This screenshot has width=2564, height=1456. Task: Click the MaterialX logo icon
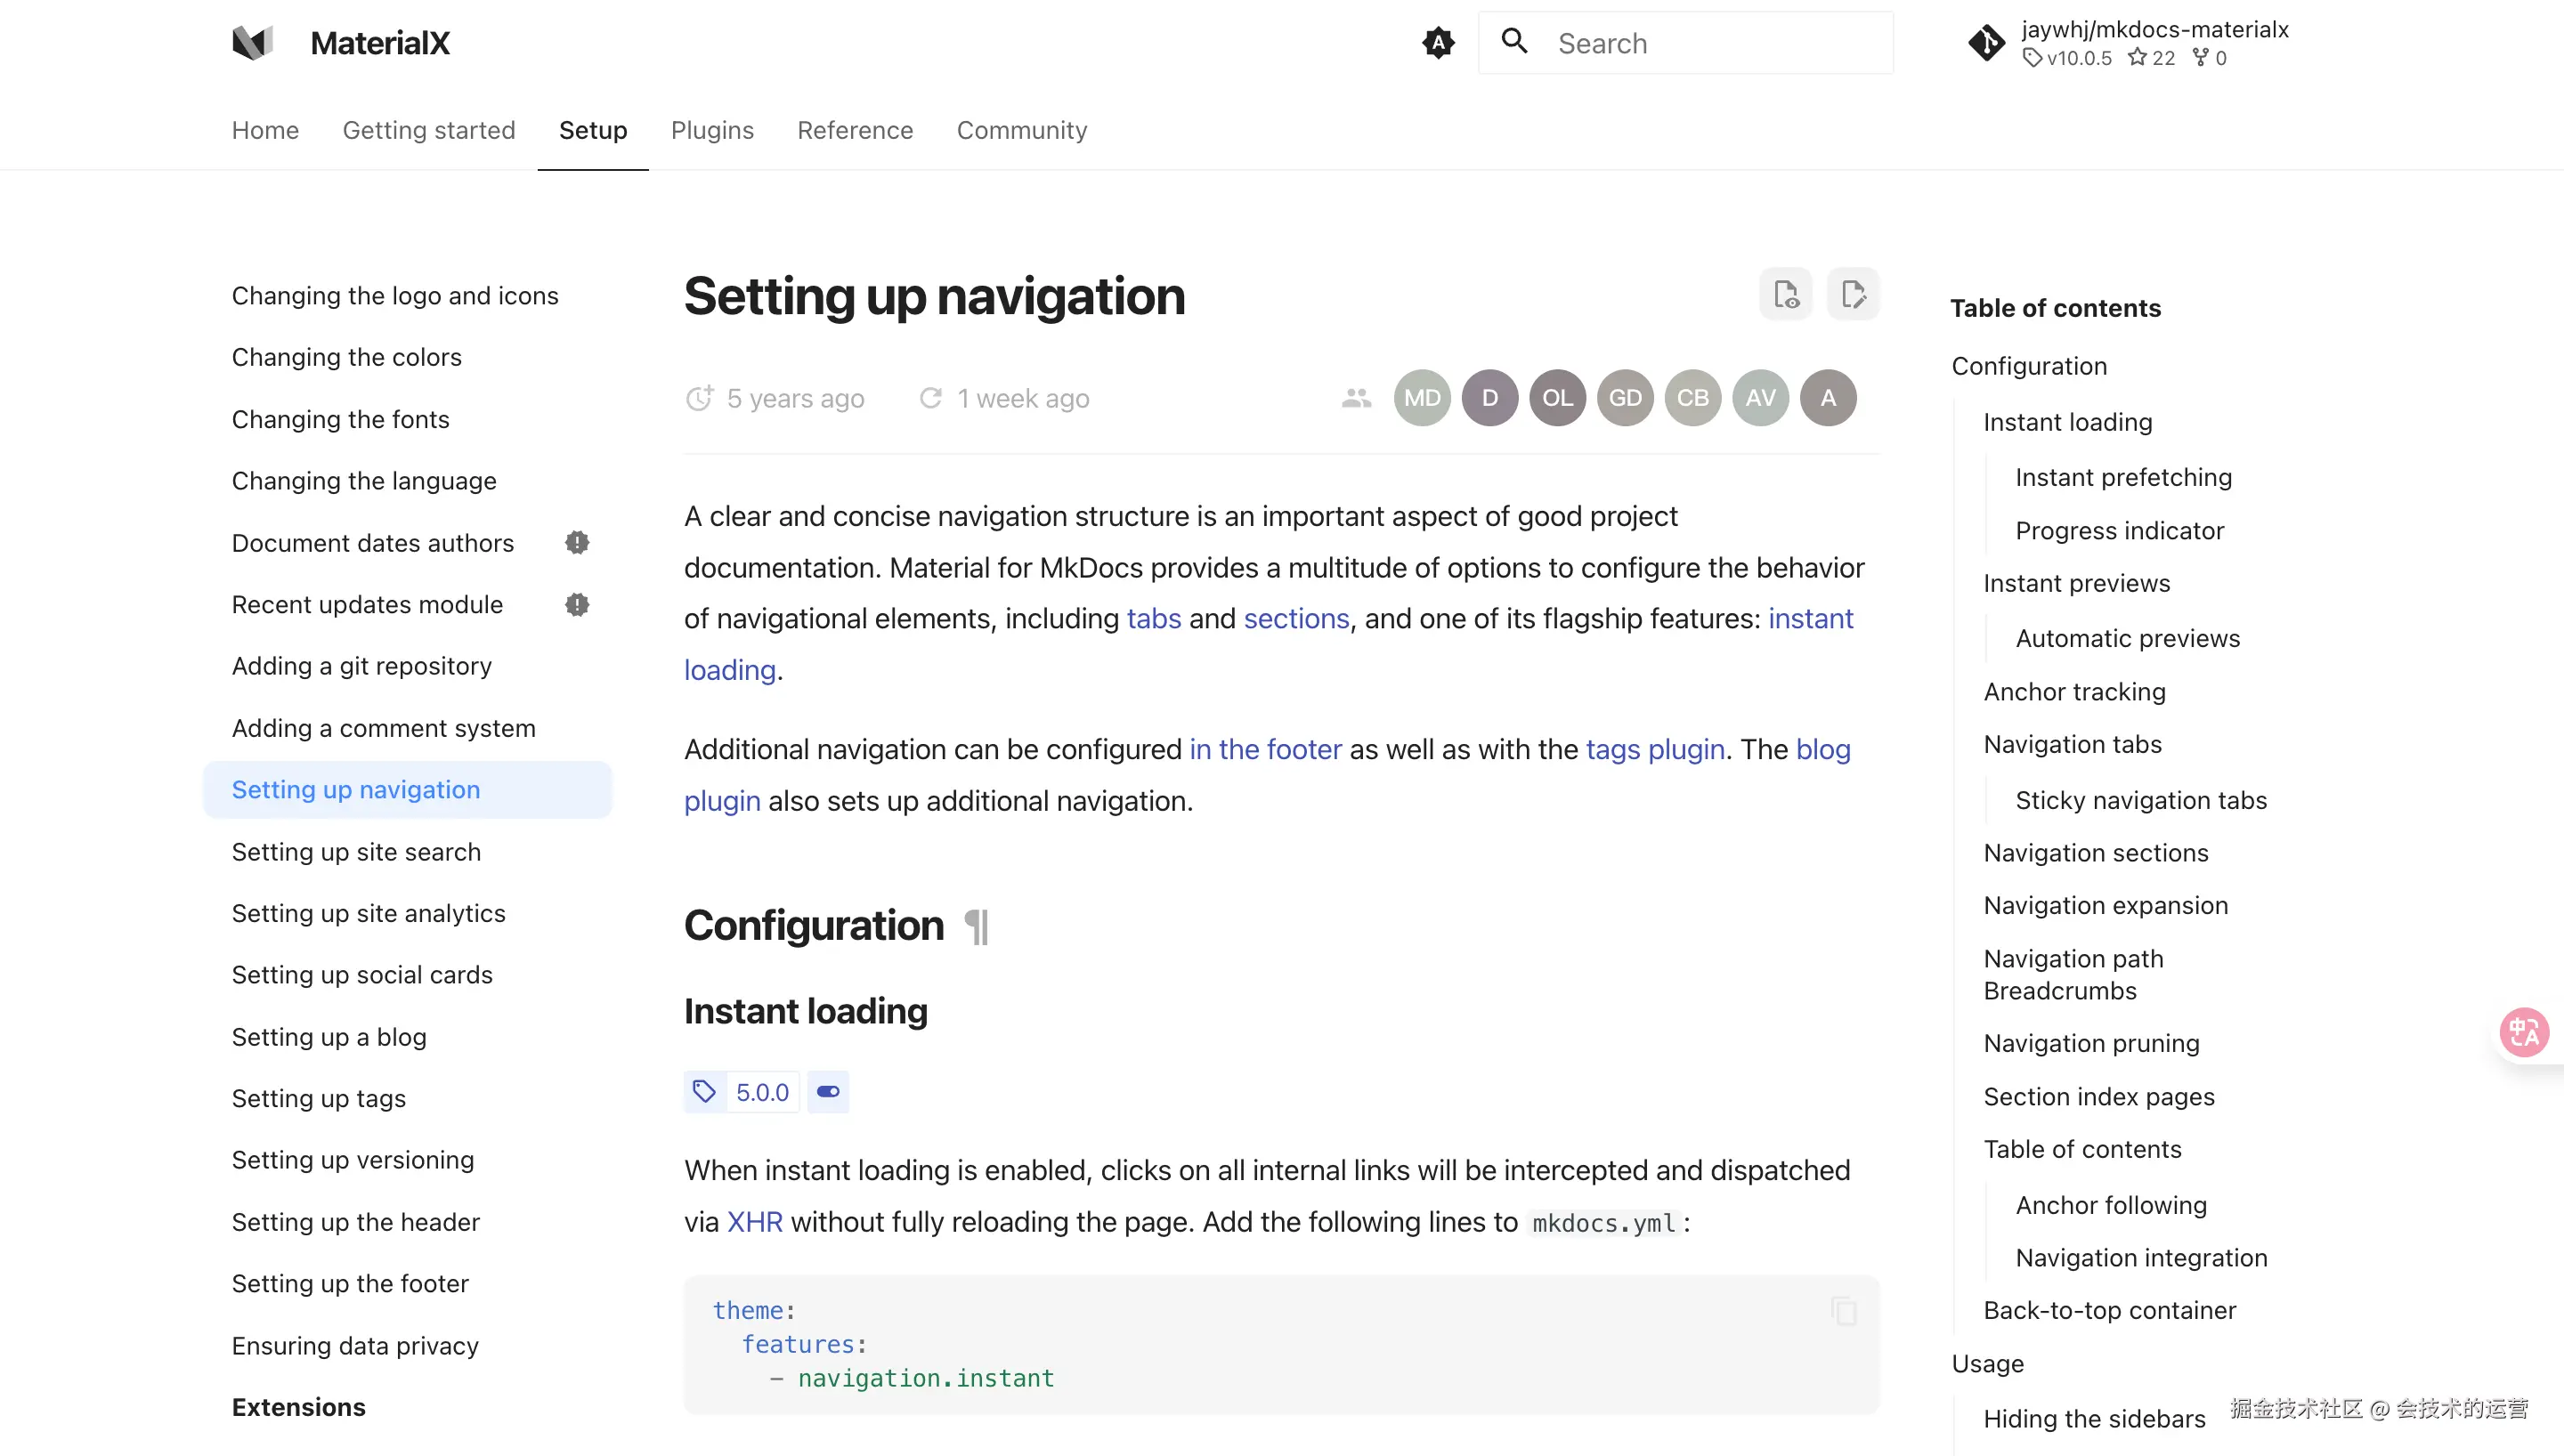coord(252,43)
